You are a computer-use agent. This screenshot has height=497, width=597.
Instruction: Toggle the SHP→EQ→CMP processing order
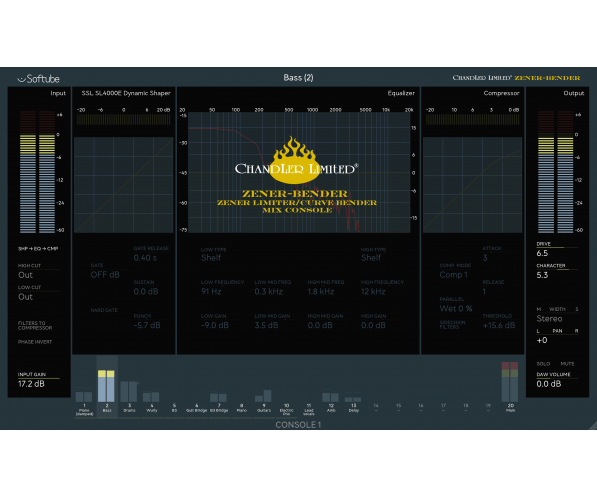(38, 249)
